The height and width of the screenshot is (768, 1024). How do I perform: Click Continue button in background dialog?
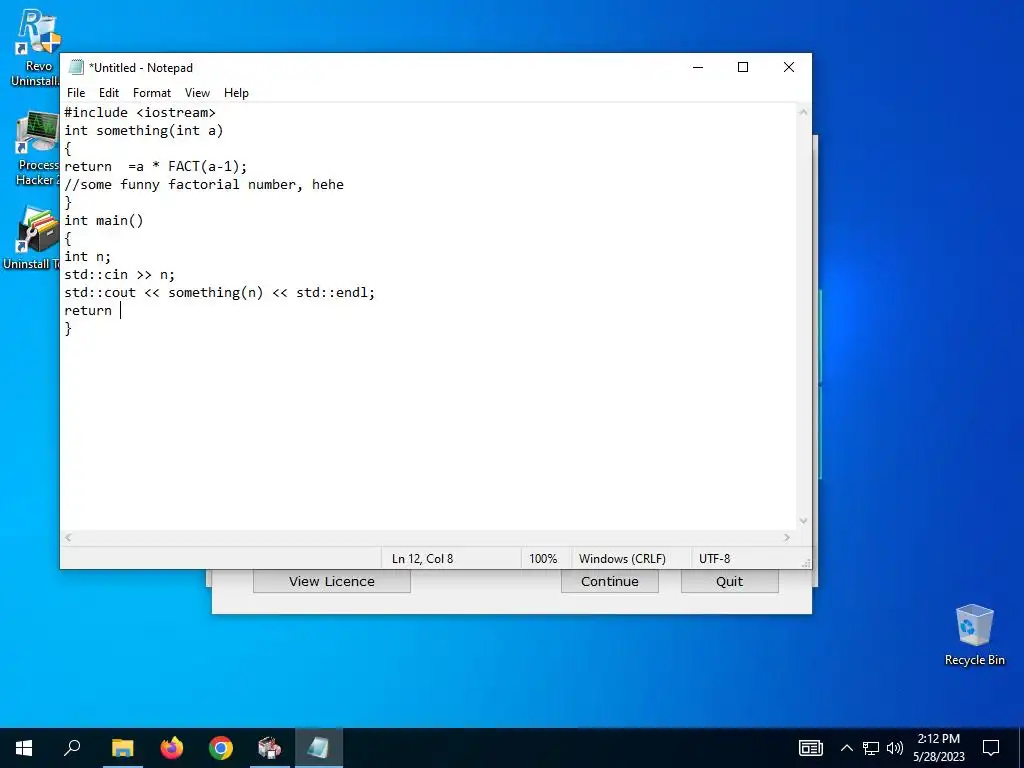pos(609,581)
